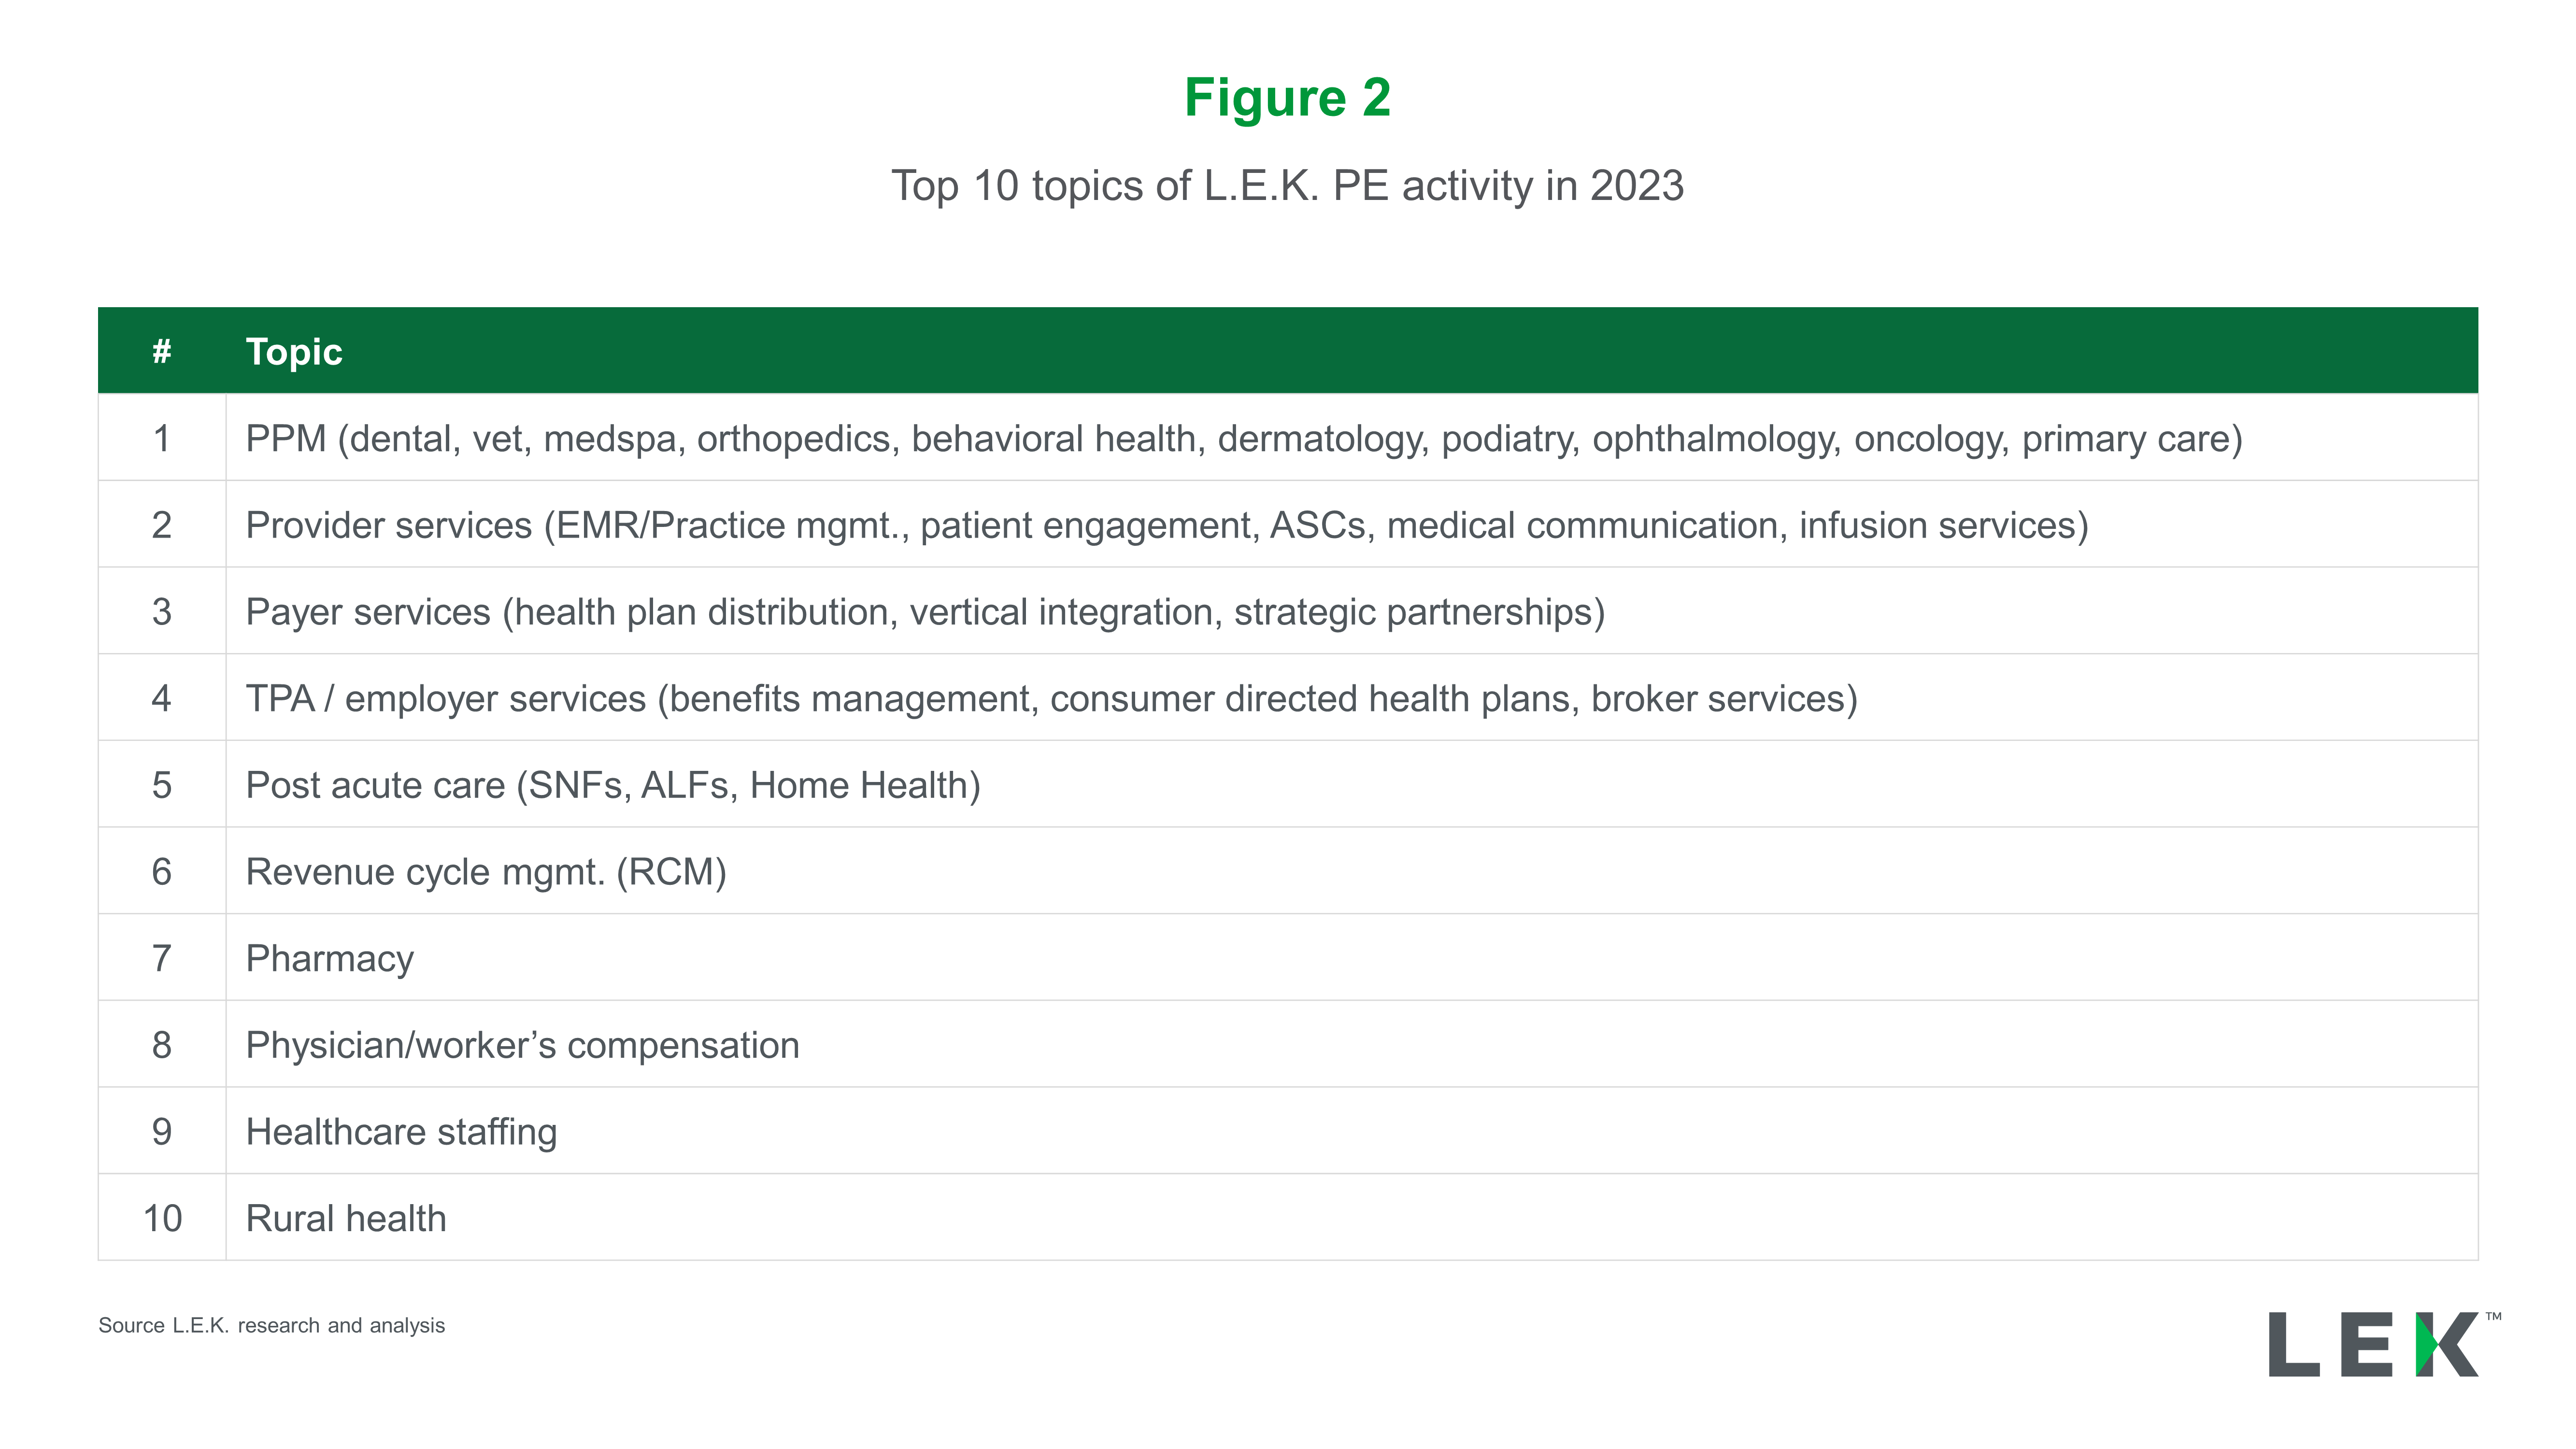2576x1449 pixels.
Task: Click the source note text
Action: 271,1326
